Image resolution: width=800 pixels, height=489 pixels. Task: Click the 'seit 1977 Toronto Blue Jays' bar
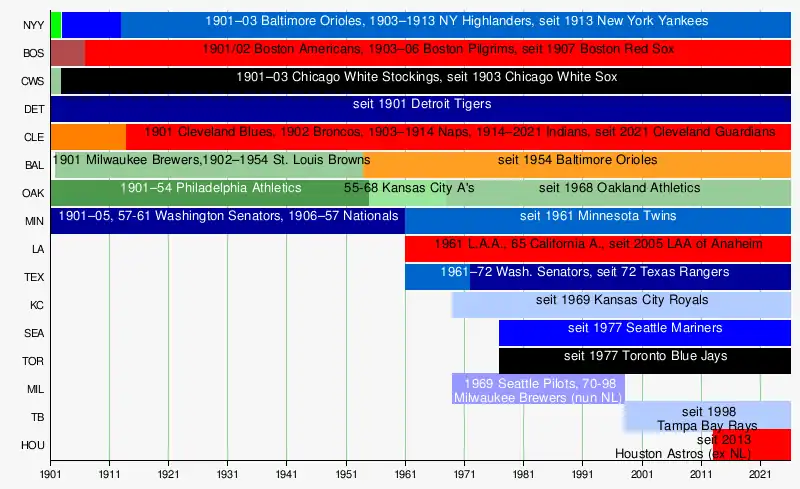click(645, 361)
